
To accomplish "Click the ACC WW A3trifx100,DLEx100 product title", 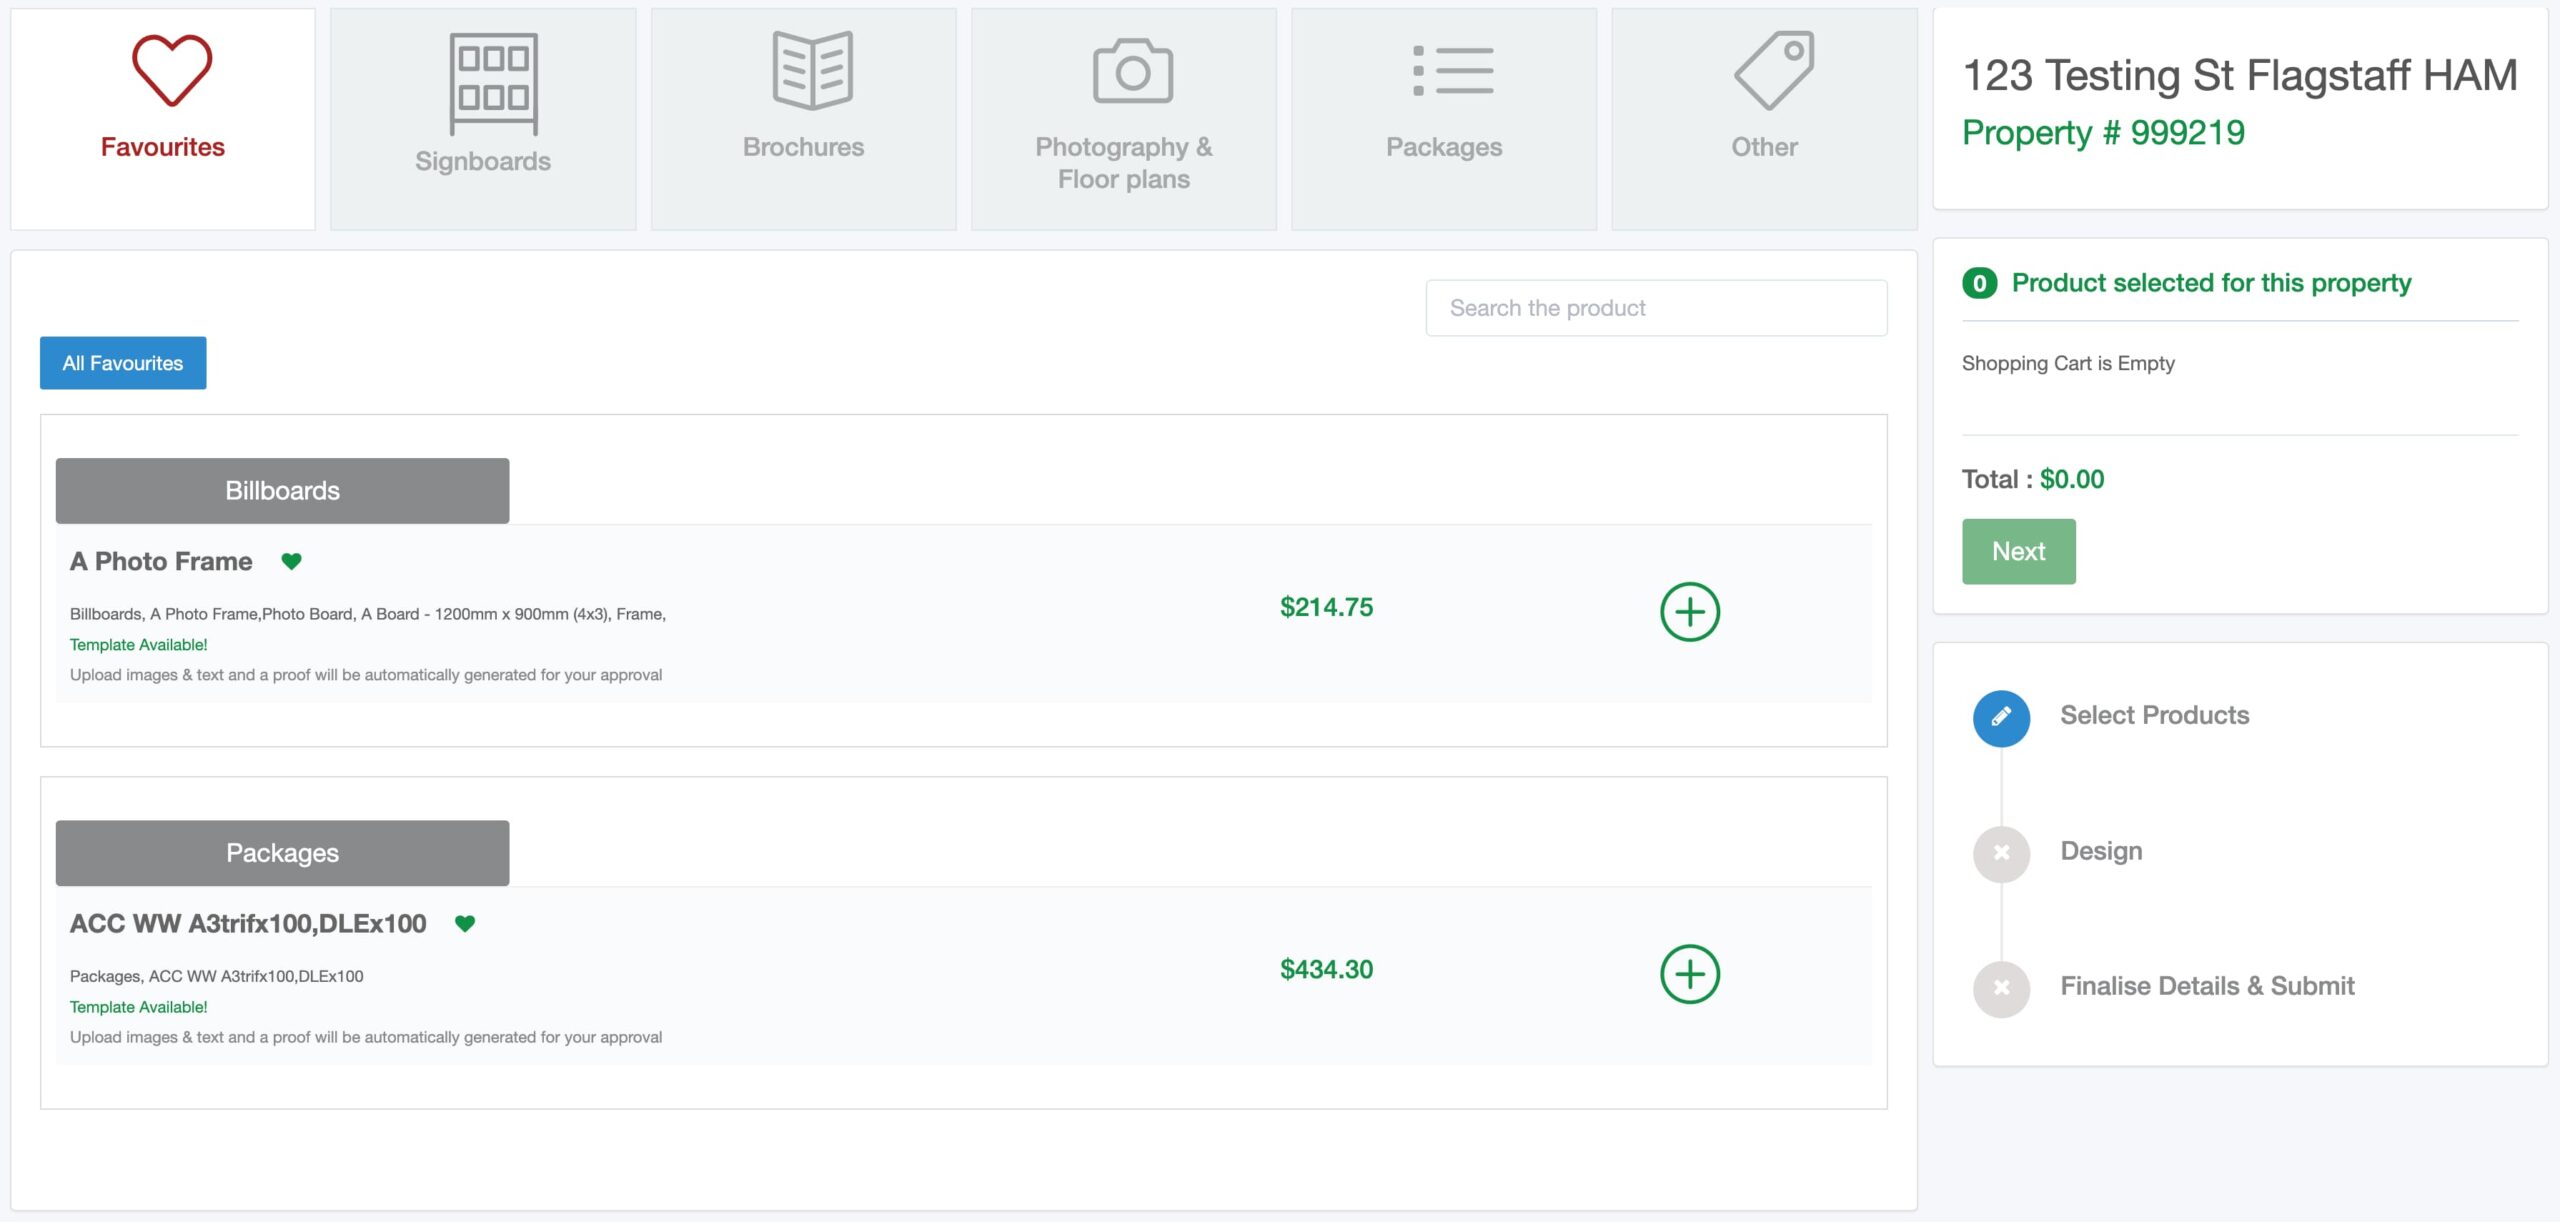I will coord(248,923).
